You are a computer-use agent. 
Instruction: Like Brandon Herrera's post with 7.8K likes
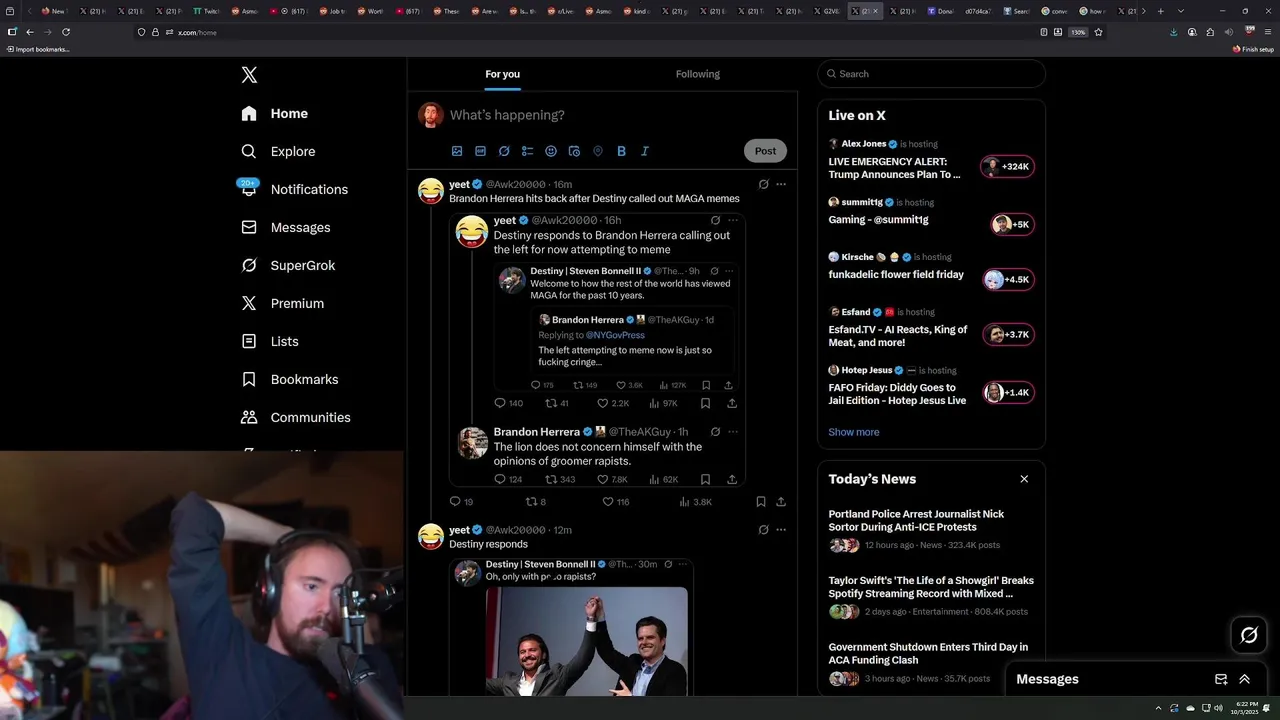coord(612,480)
